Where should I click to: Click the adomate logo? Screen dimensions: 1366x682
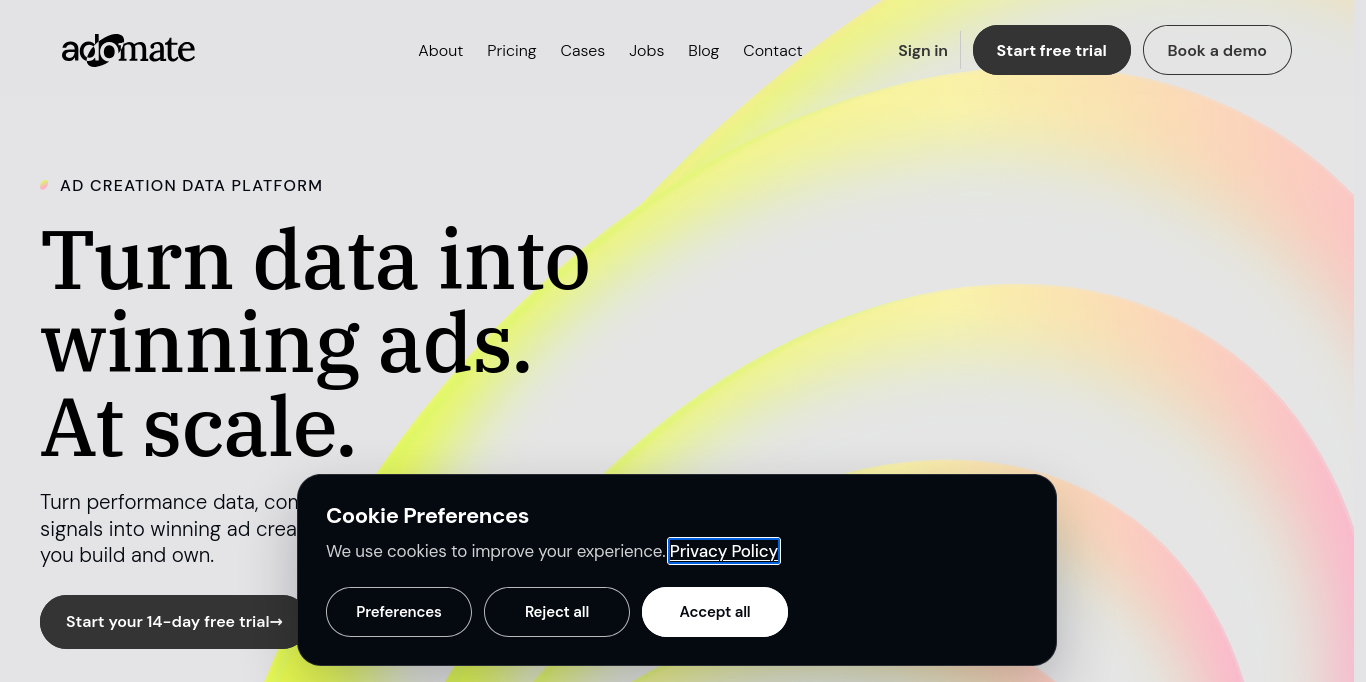tap(128, 50)
